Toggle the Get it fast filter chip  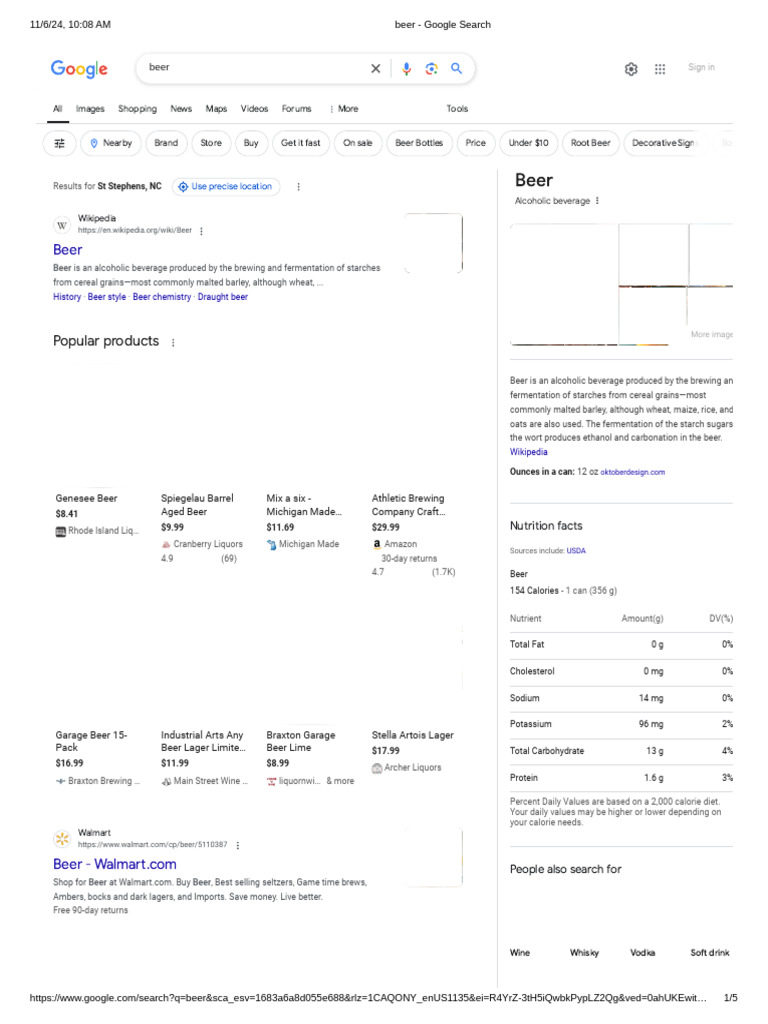tap(300, 143)
